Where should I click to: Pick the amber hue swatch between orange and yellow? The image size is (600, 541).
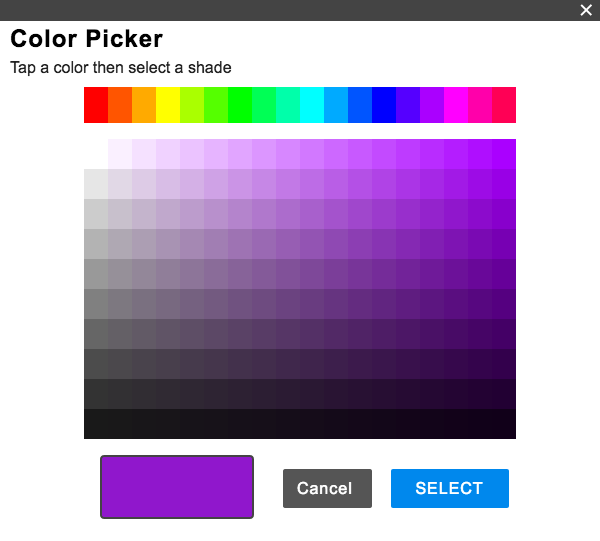(x=144, y=105)
